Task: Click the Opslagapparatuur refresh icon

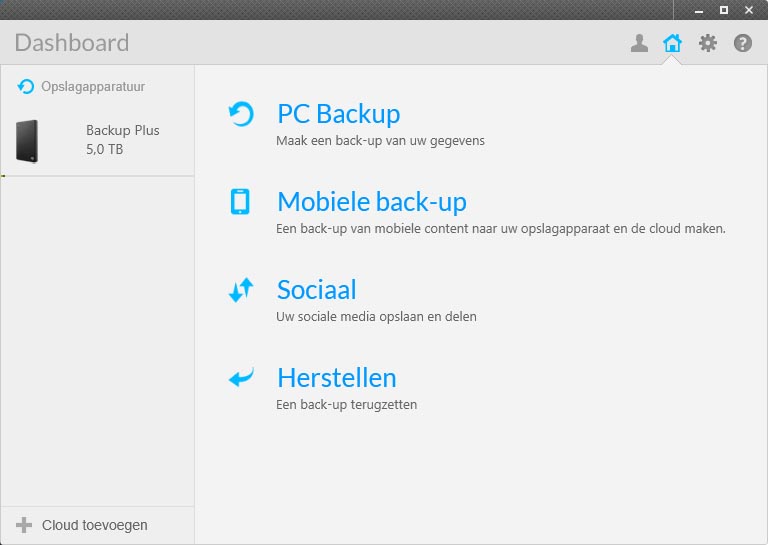Action: click(26, 87)
